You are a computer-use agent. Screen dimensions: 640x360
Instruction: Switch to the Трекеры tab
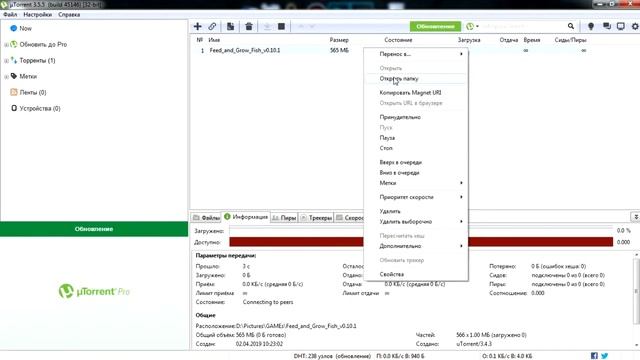point(316,218)
